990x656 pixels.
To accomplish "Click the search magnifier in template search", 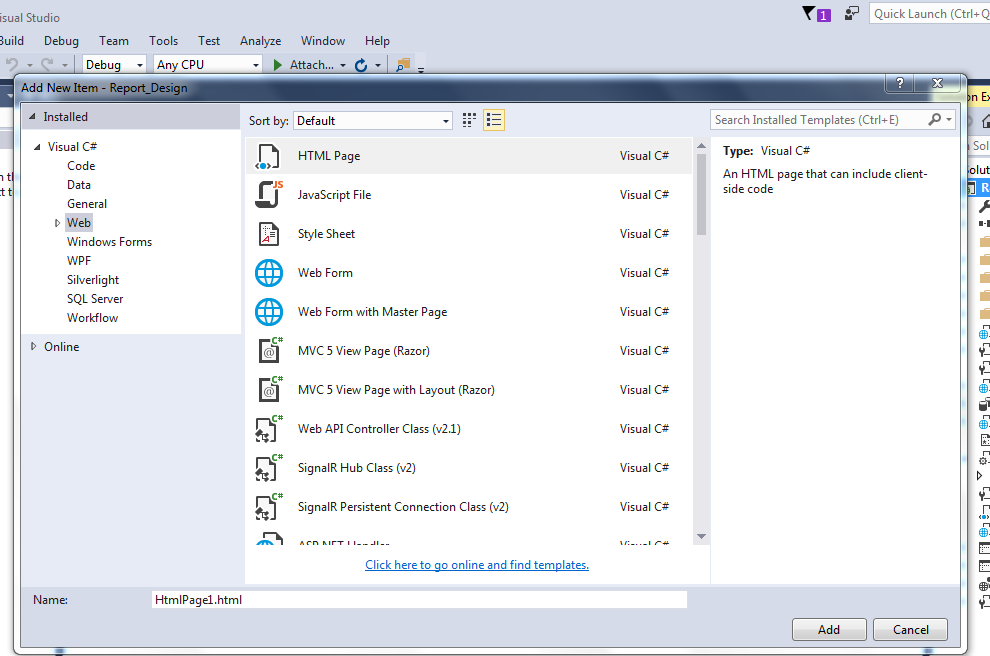I will click(934, 119).
